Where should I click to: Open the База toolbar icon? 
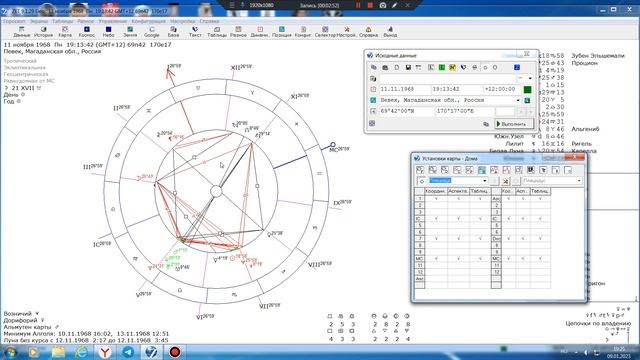[x=173, y=32]
